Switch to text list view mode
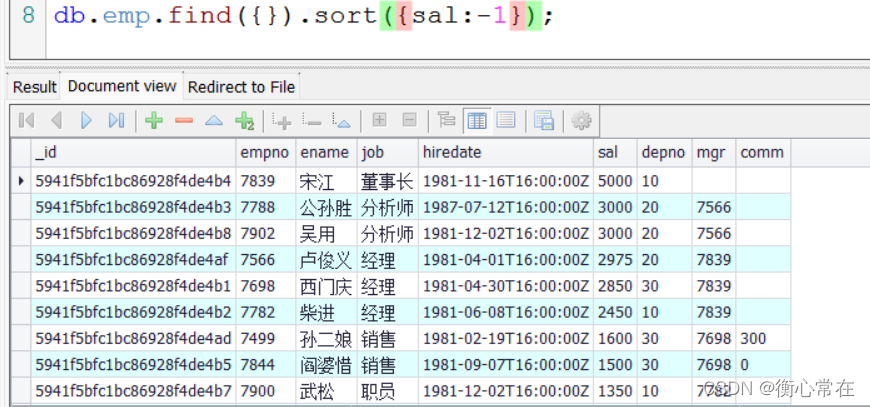Viewport: 870px width, 407px height. click(506, 120)
